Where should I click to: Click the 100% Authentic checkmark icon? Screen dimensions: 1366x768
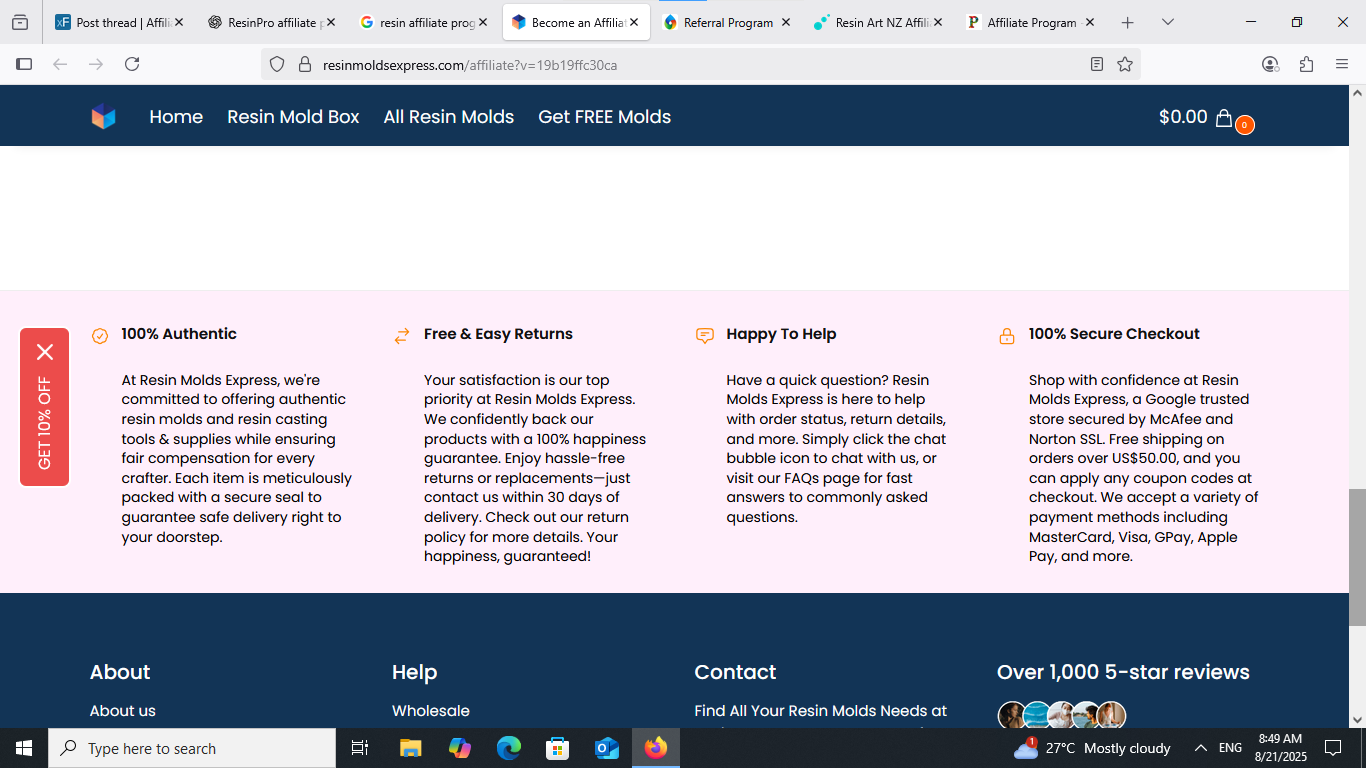pos(100,336)
